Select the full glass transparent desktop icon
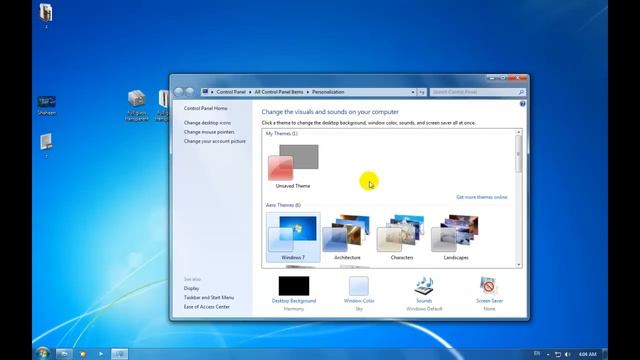The height and width of the screenshot is (360, 640). 137,106
